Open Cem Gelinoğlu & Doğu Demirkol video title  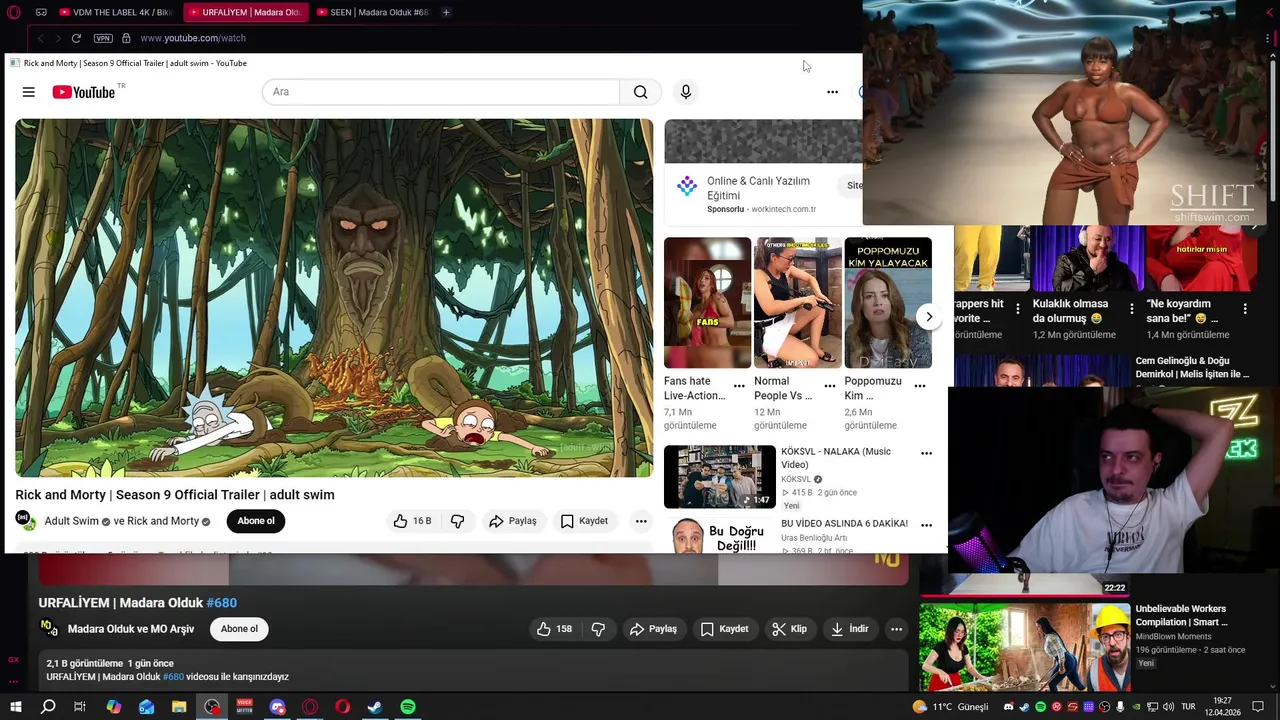[1192, 368]
